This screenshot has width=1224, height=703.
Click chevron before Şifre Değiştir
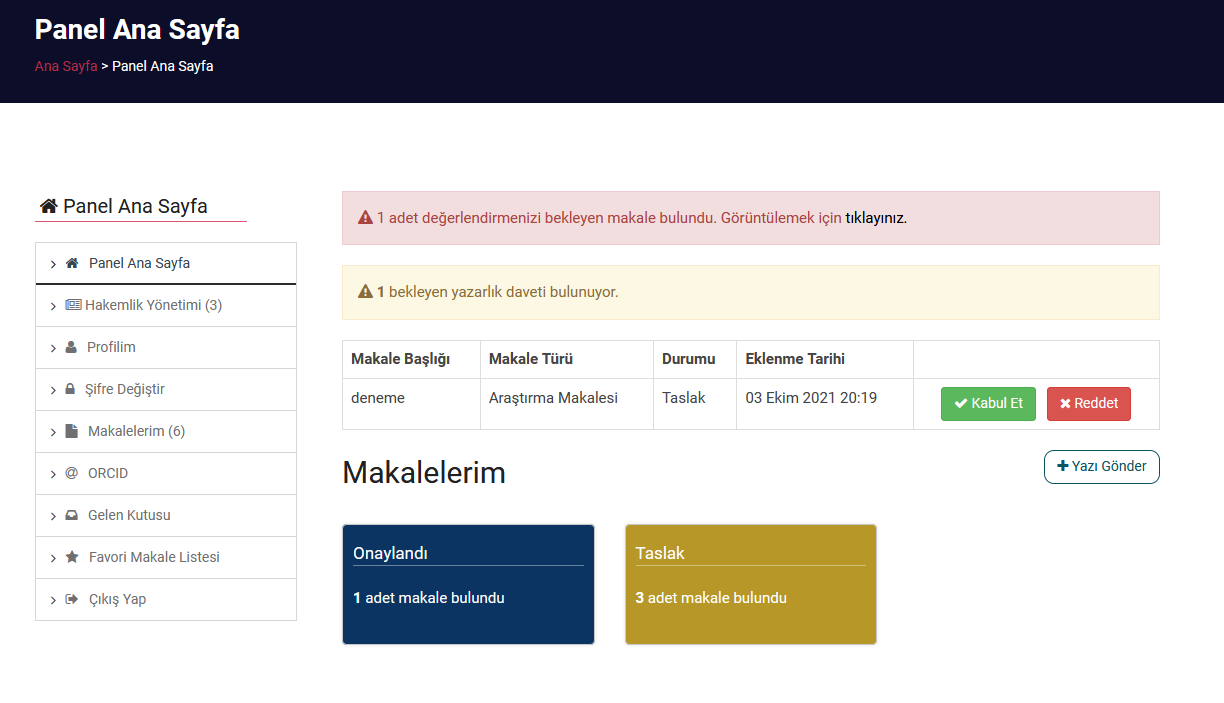[53, 390]
